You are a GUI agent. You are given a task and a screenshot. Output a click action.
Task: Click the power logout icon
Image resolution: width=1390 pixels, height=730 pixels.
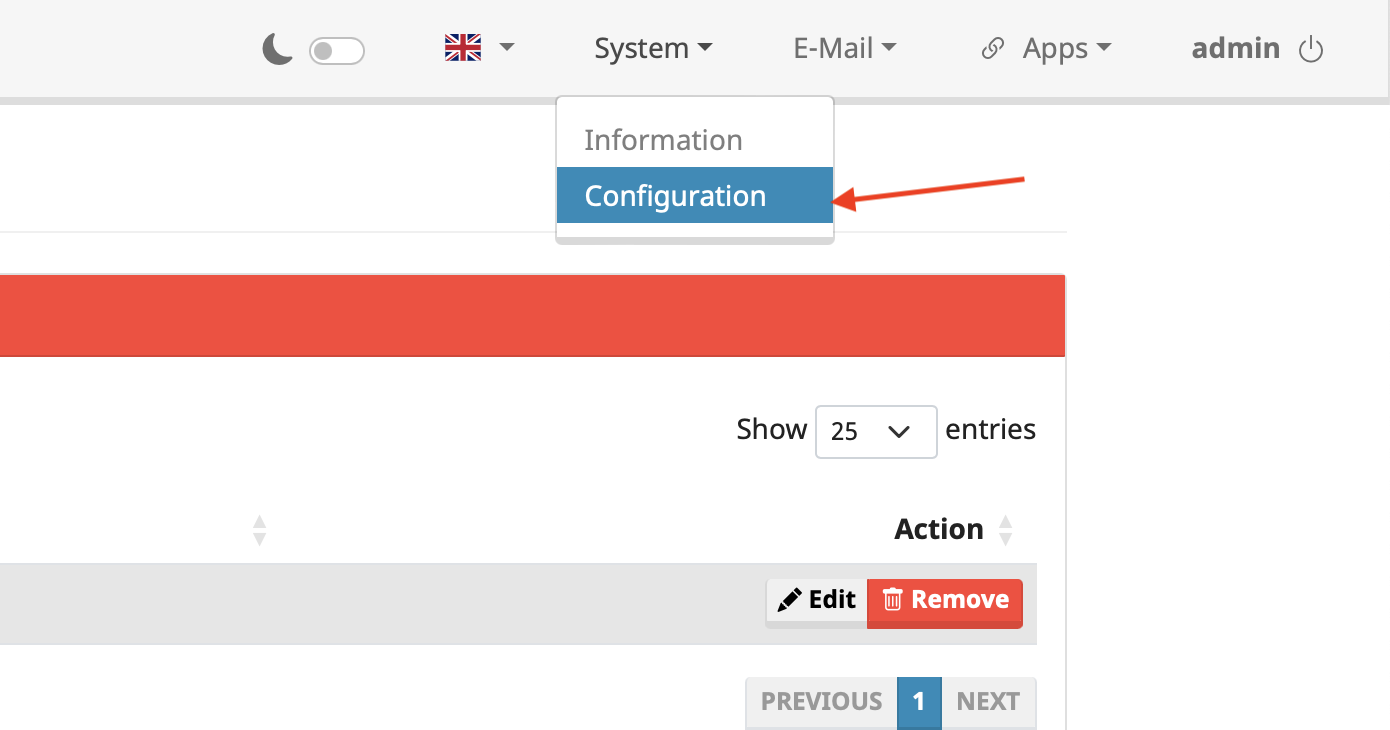[1311, 49]
